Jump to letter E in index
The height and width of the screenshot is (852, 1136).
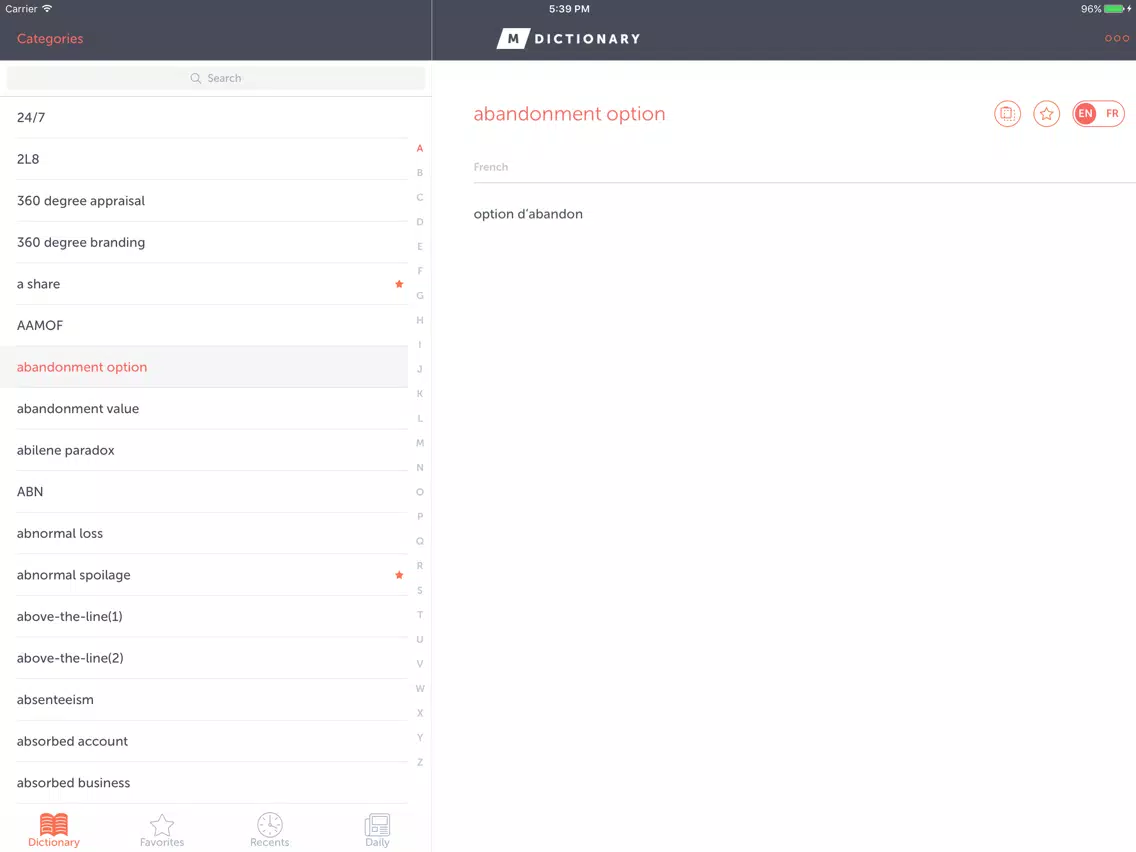tap(419, 246)
